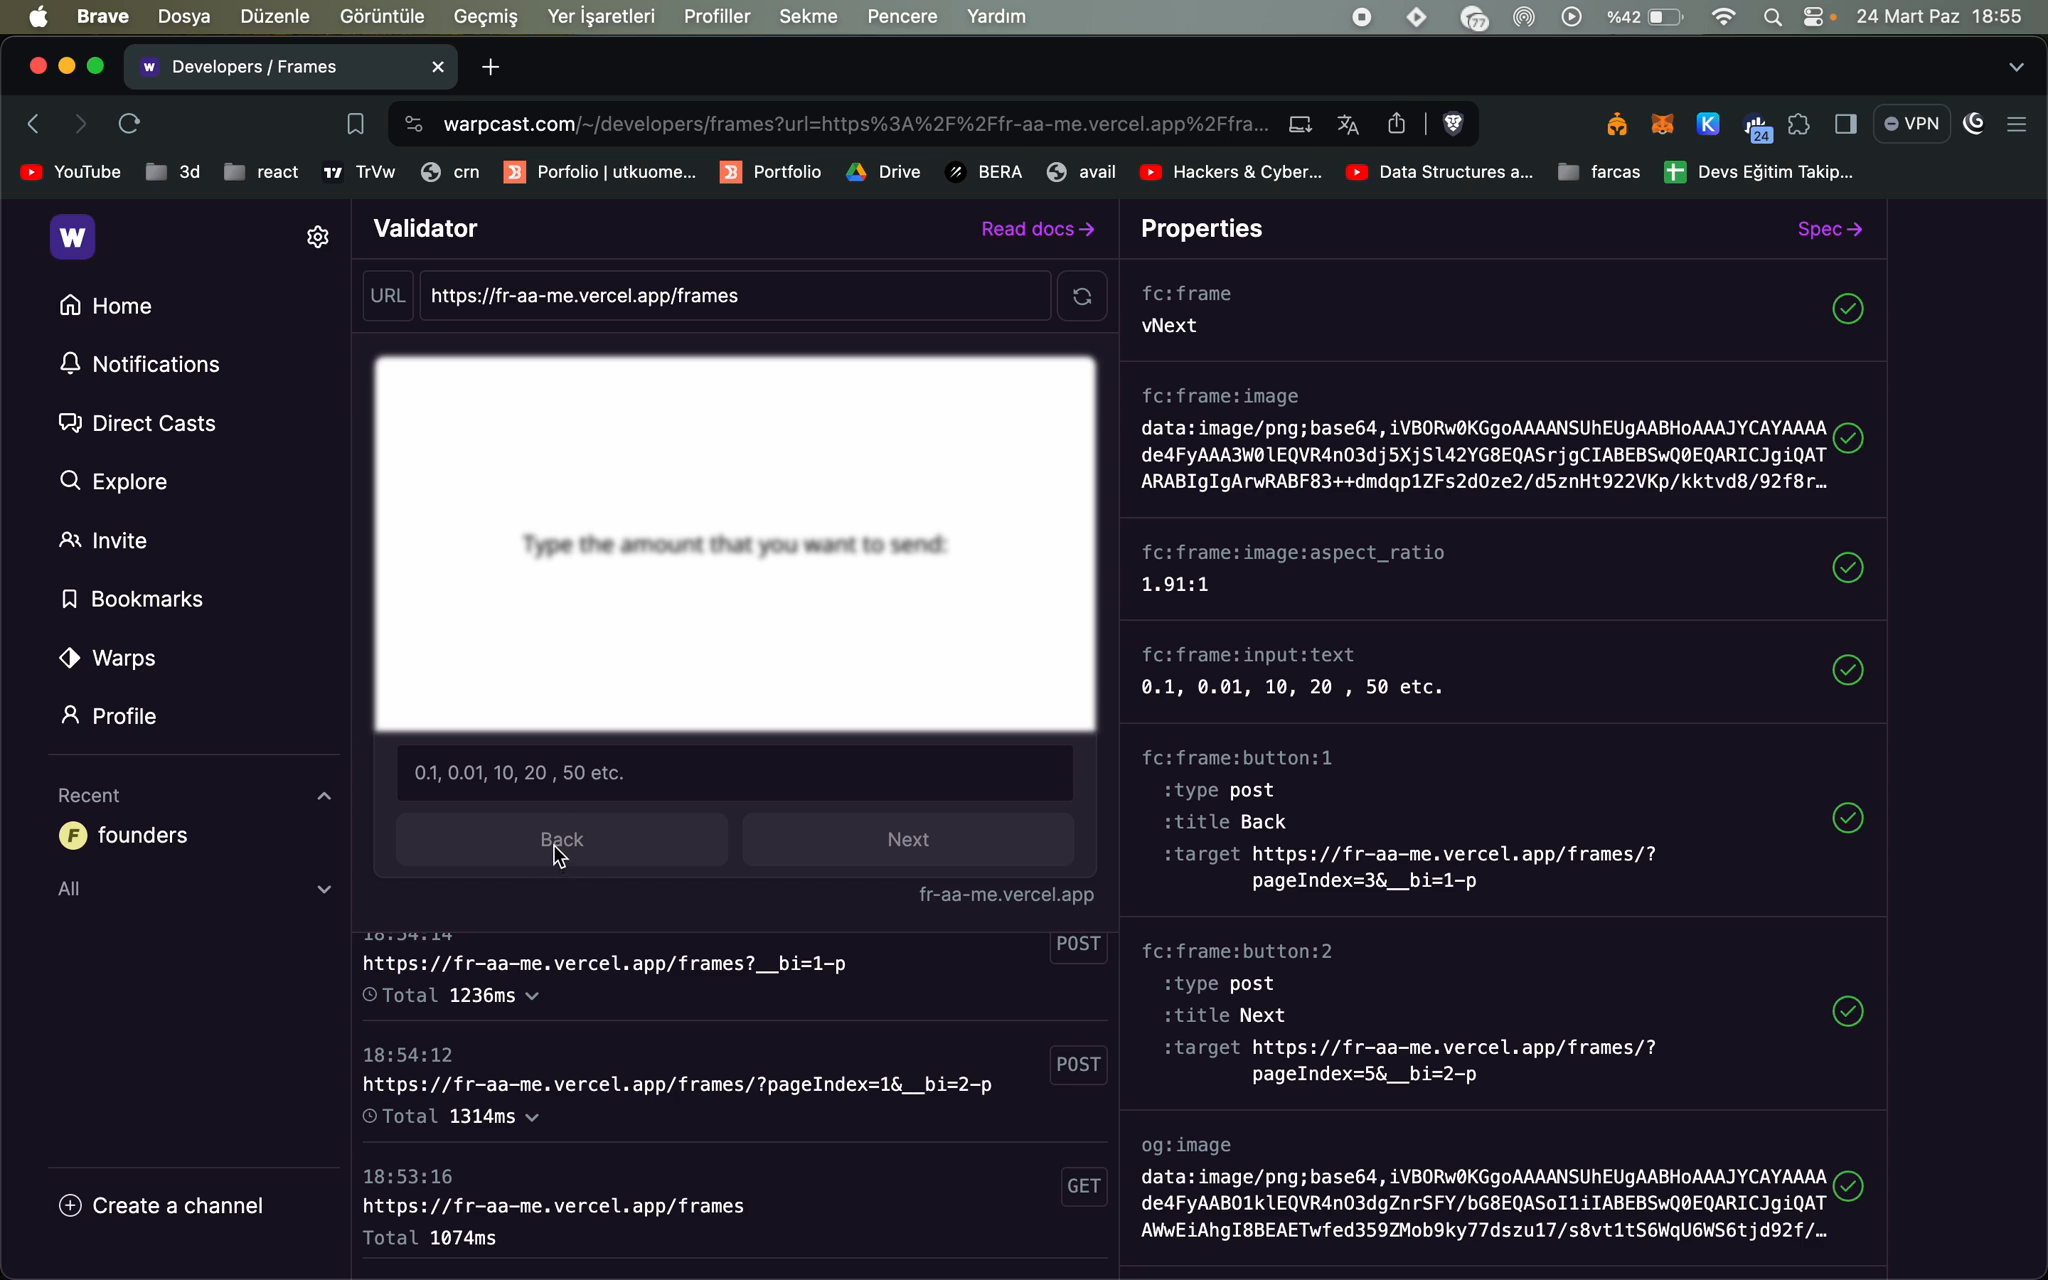Toggle the browser sidebar panel icon
Viewport: 2048px width, 1280px height.
click(1846, 124)
